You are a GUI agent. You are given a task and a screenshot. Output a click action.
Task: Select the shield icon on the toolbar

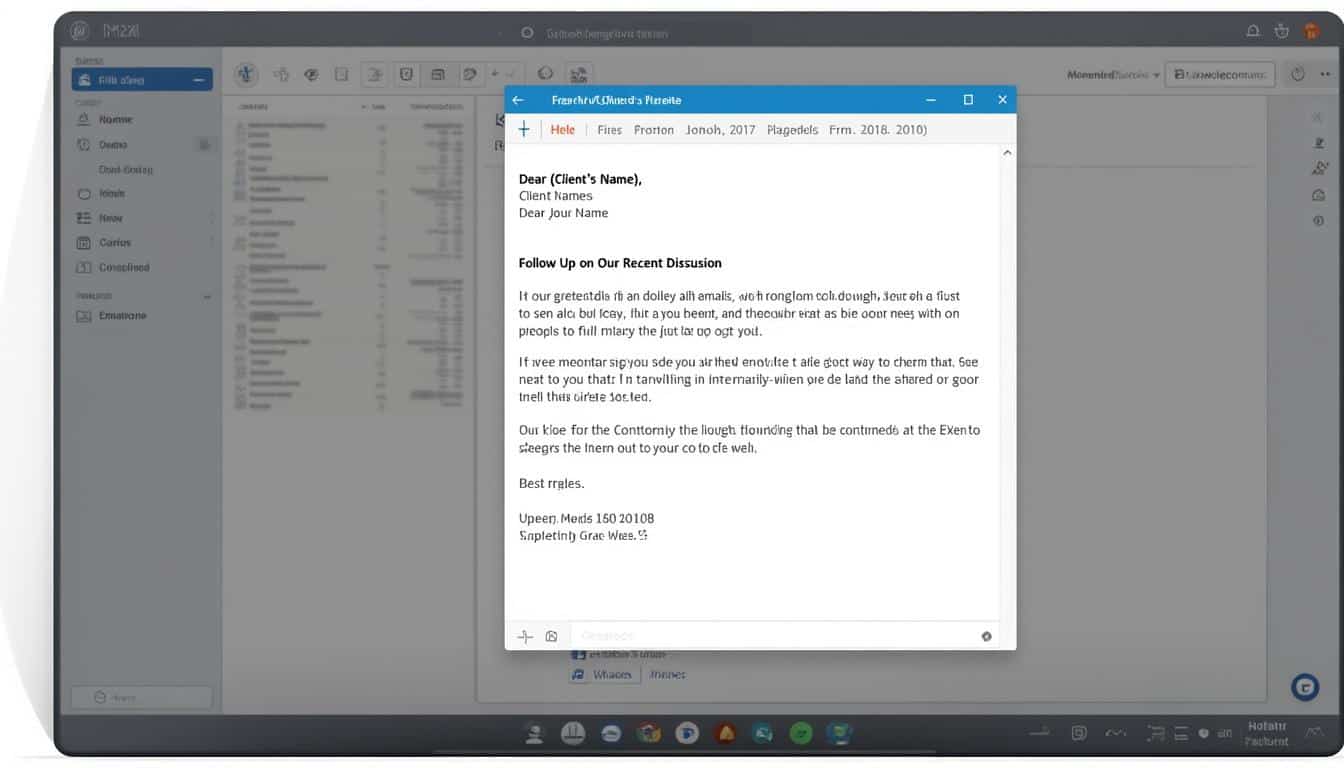406,74
